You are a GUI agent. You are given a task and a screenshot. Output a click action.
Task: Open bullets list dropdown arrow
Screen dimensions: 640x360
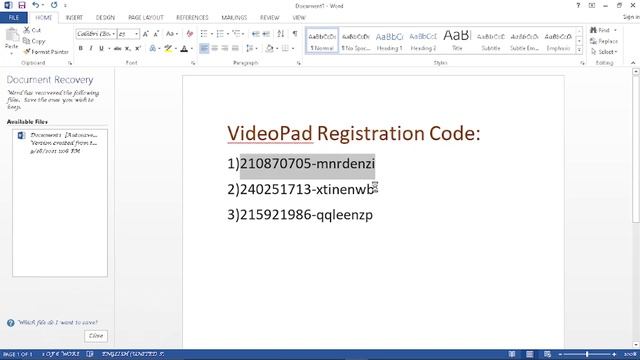(x=212, y=34)
